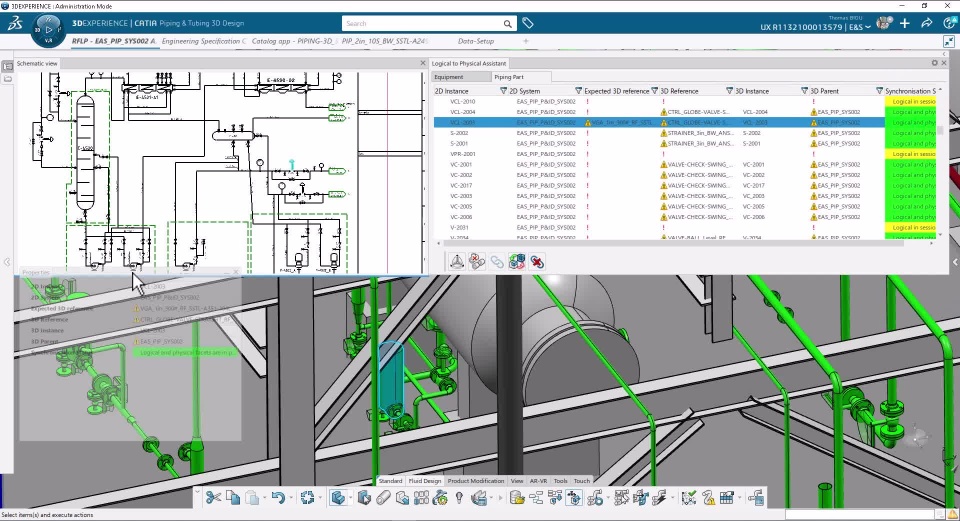
Task: Click the assistant table vertical scrollbar thumb
Action: coord(940,130)
